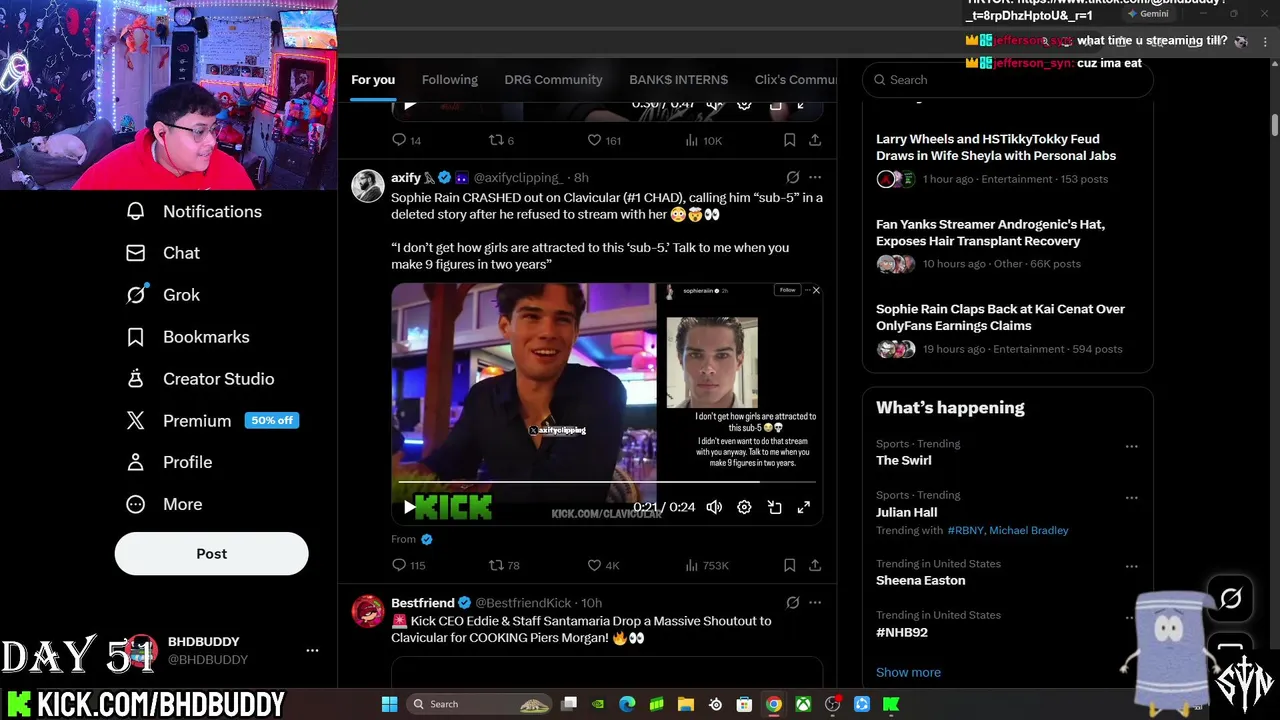The width and height of the screenshot is (1280, 720).
Task: Bookmark the axify post
Action: [x=789, y=565]
